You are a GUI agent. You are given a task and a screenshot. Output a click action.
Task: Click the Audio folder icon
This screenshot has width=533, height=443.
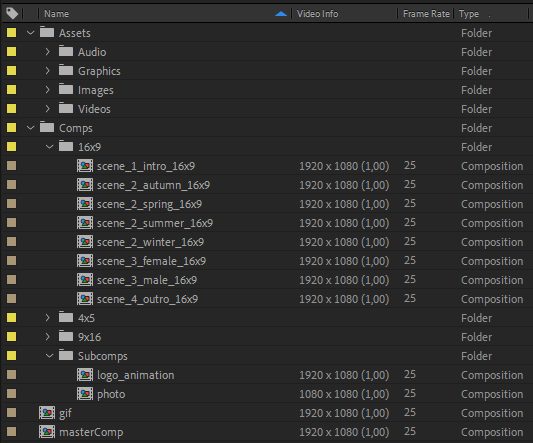click(66, 51)
